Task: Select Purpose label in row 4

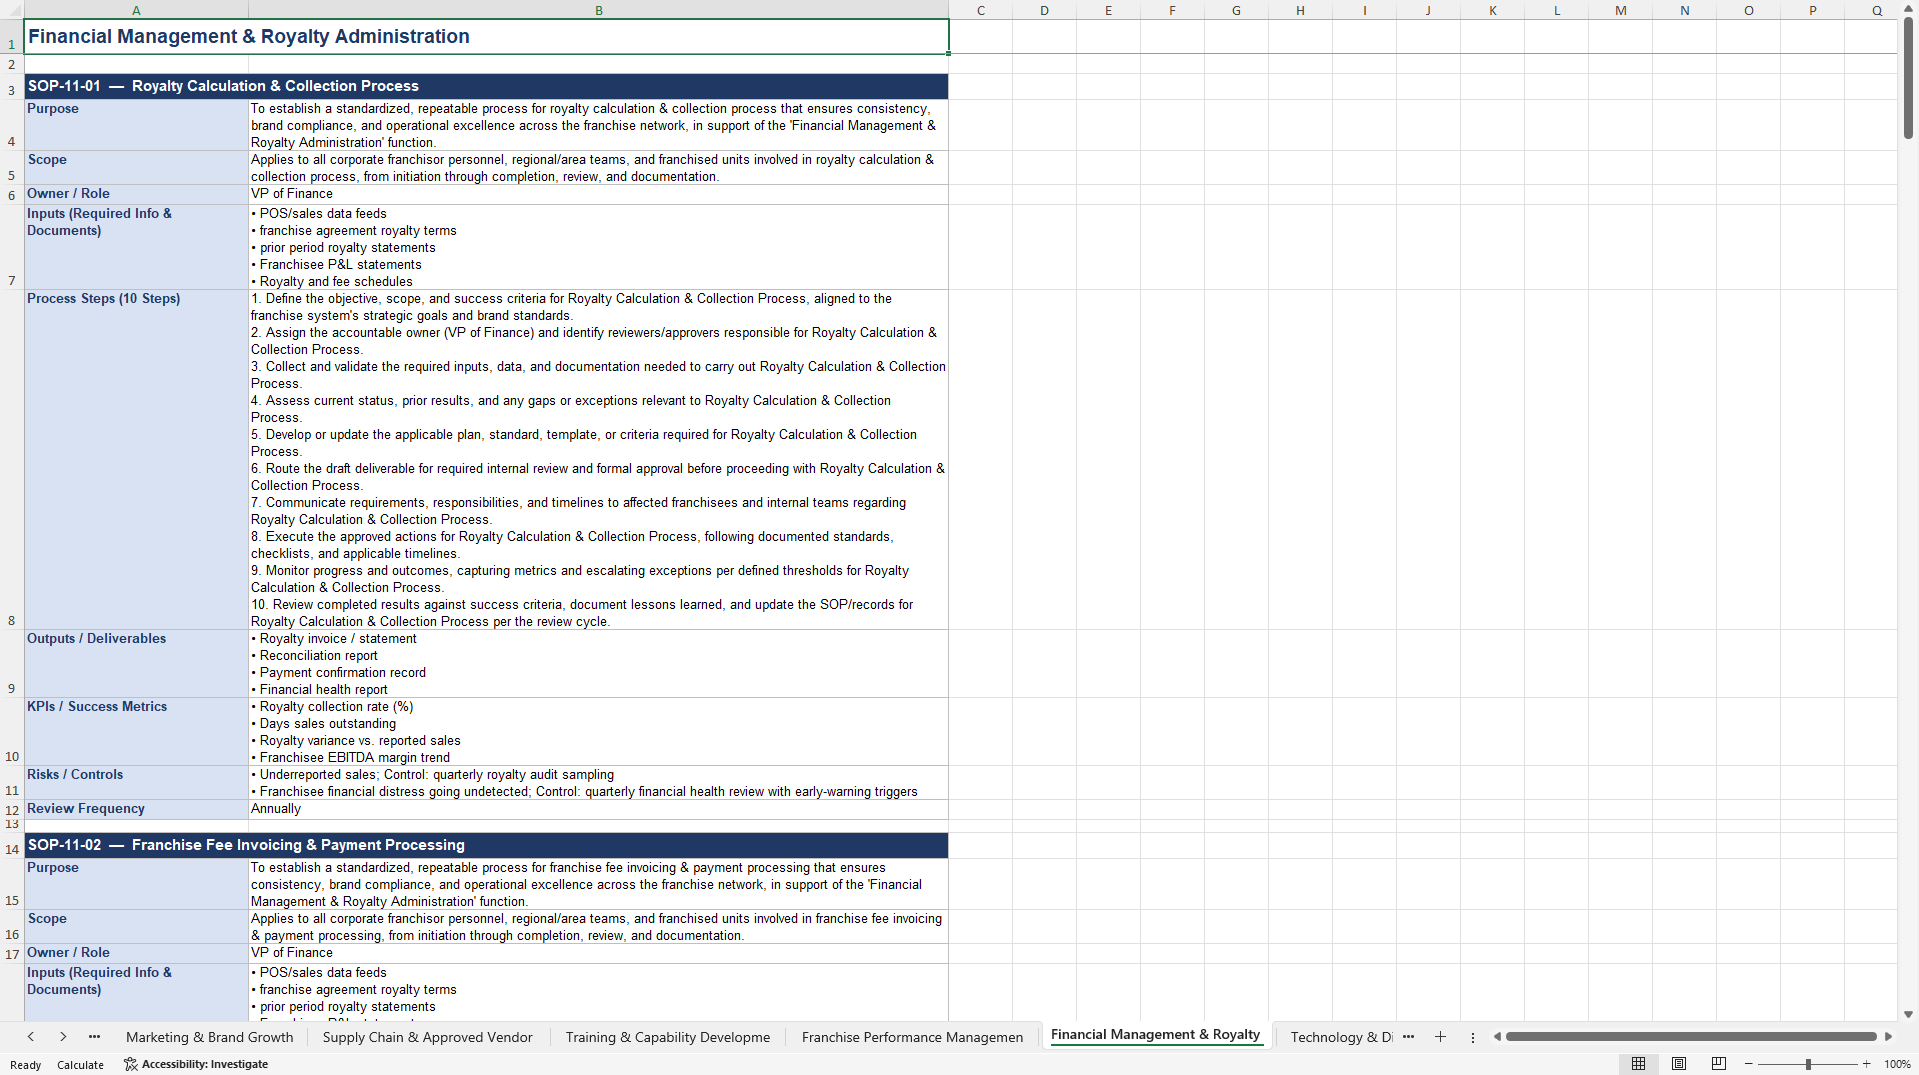Action: click(x=136, y=125)
